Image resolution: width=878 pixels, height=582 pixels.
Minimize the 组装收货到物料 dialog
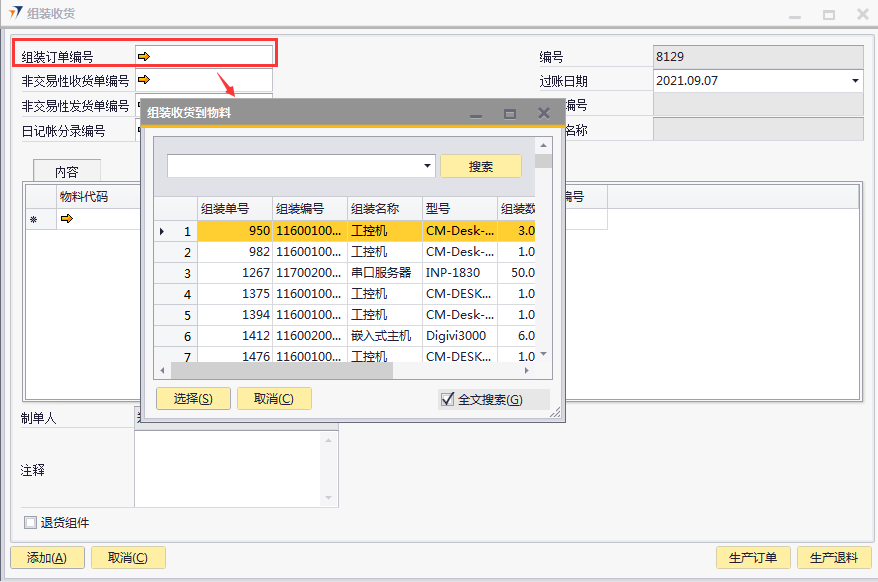(x=476, y=114)
